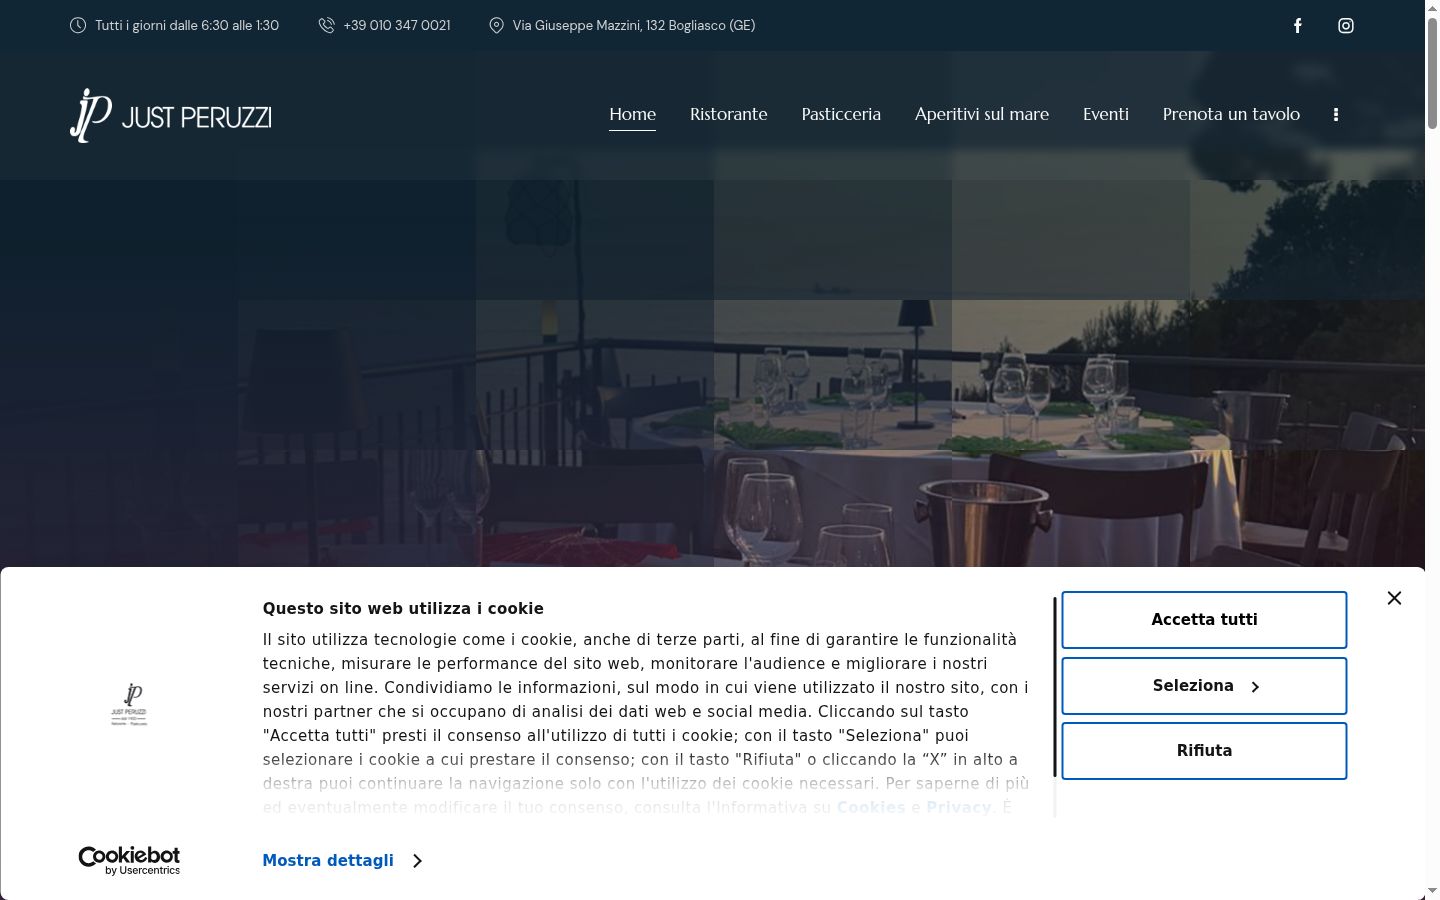Close the cookie banner with X
This screenshot has width=1440, height=900.
coord(1394,598)
